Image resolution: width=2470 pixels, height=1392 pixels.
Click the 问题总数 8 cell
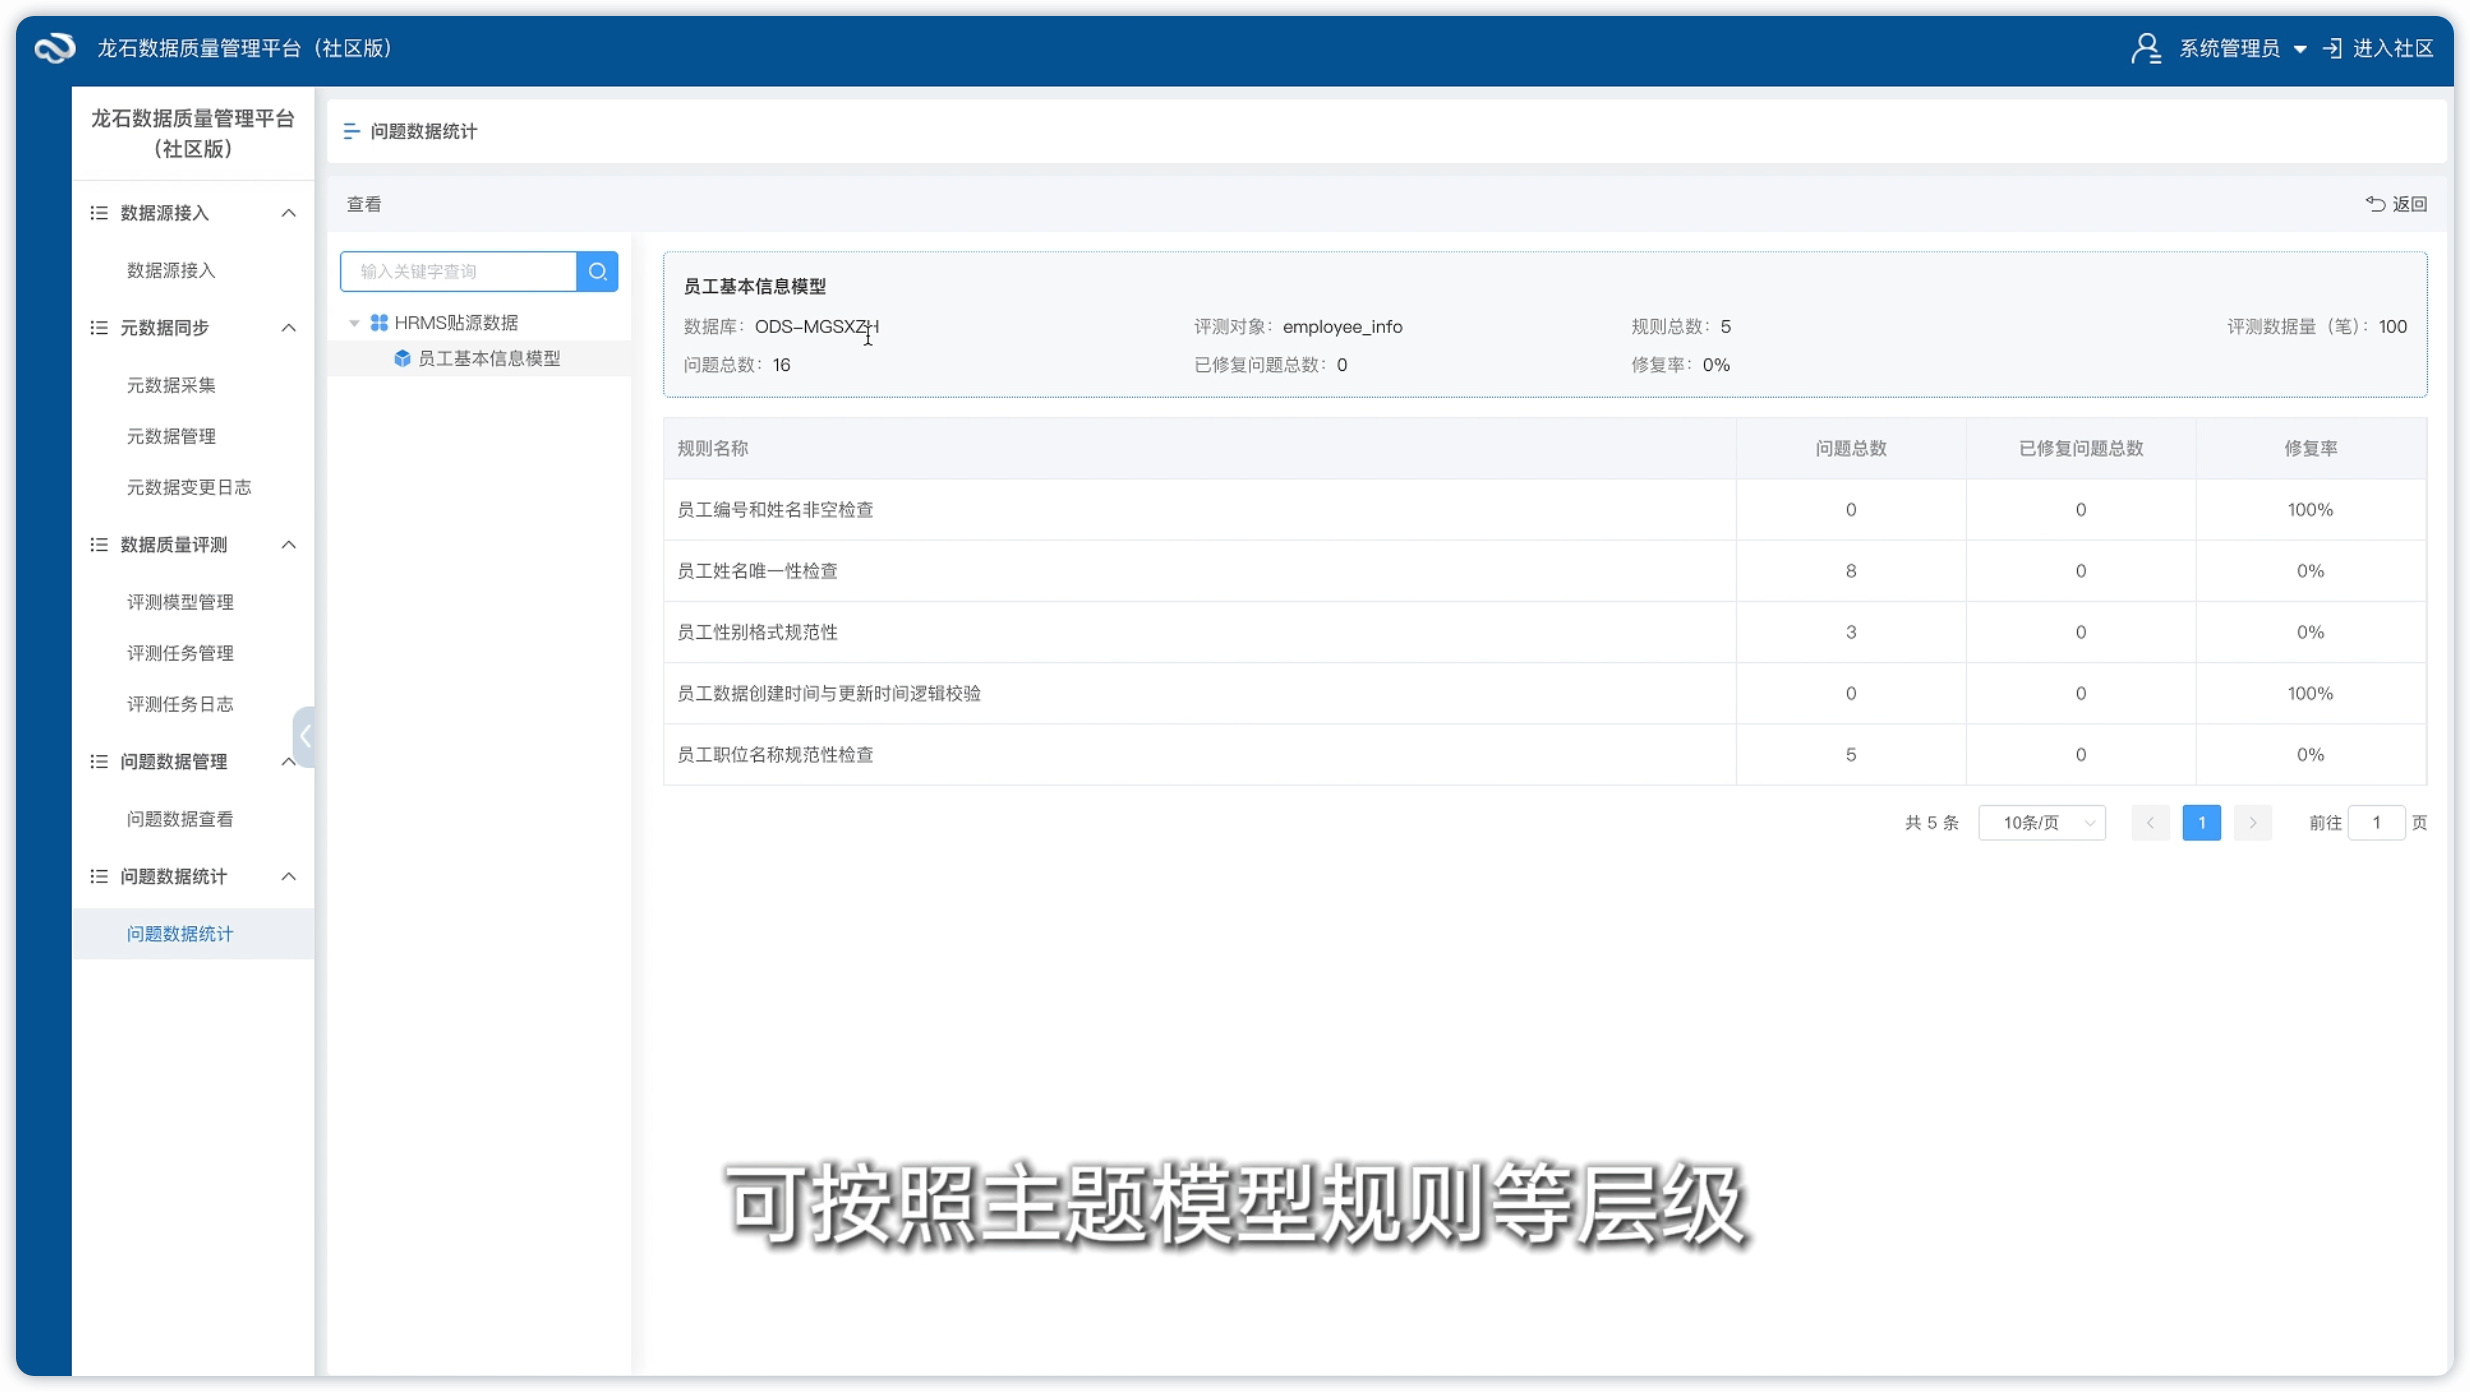tap(1851, 570)
